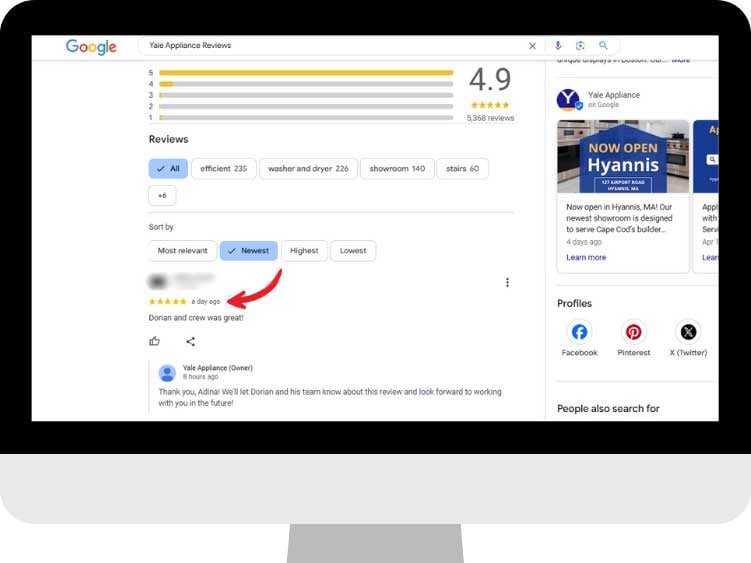The image size is (751, 563).
Task: Click the Yale Appliance Reviews search field
Action: click(330, 46)
